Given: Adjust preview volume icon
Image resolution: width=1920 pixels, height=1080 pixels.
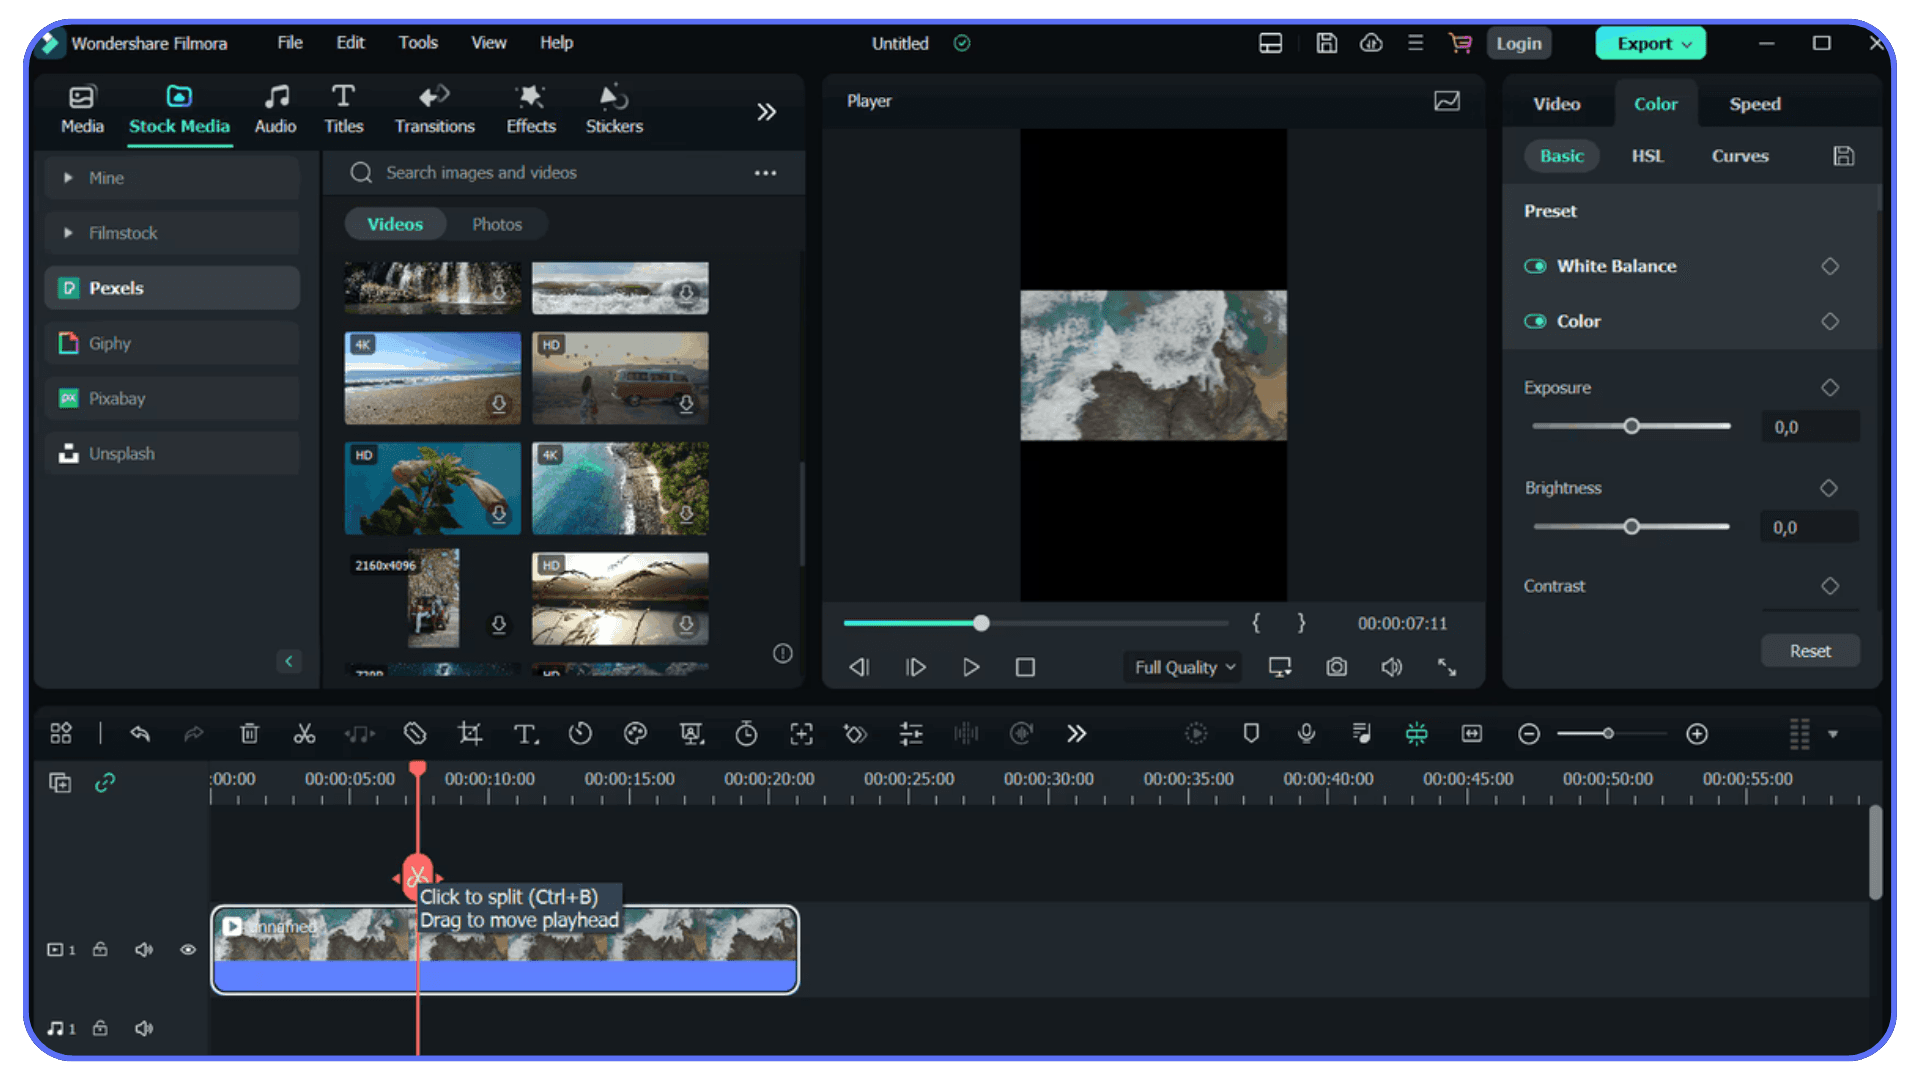Looking at the screenshot, I should point(1391,667).
